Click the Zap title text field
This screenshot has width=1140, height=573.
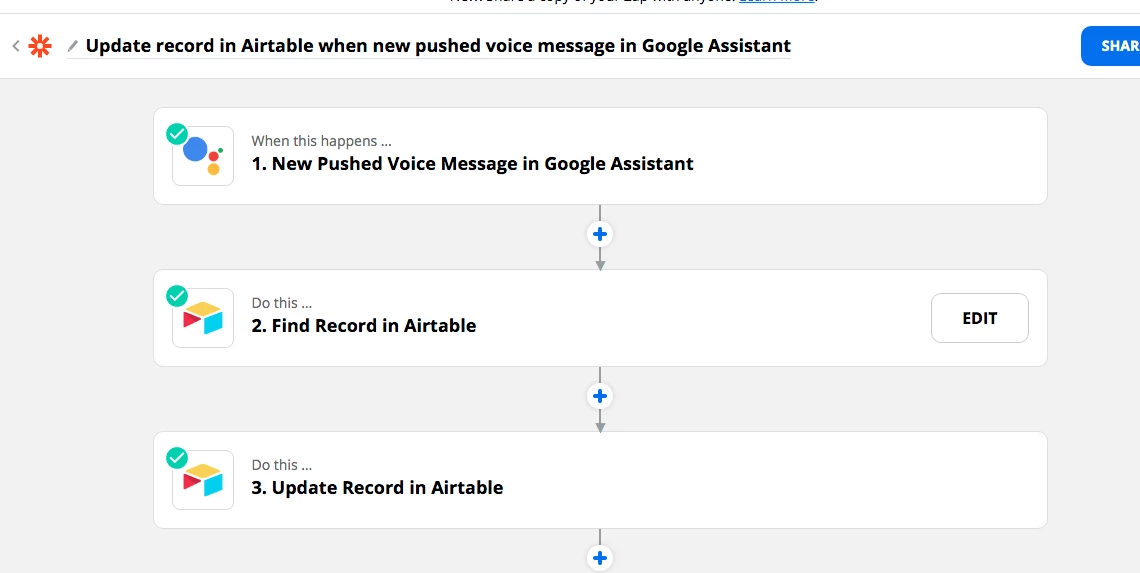438,46
